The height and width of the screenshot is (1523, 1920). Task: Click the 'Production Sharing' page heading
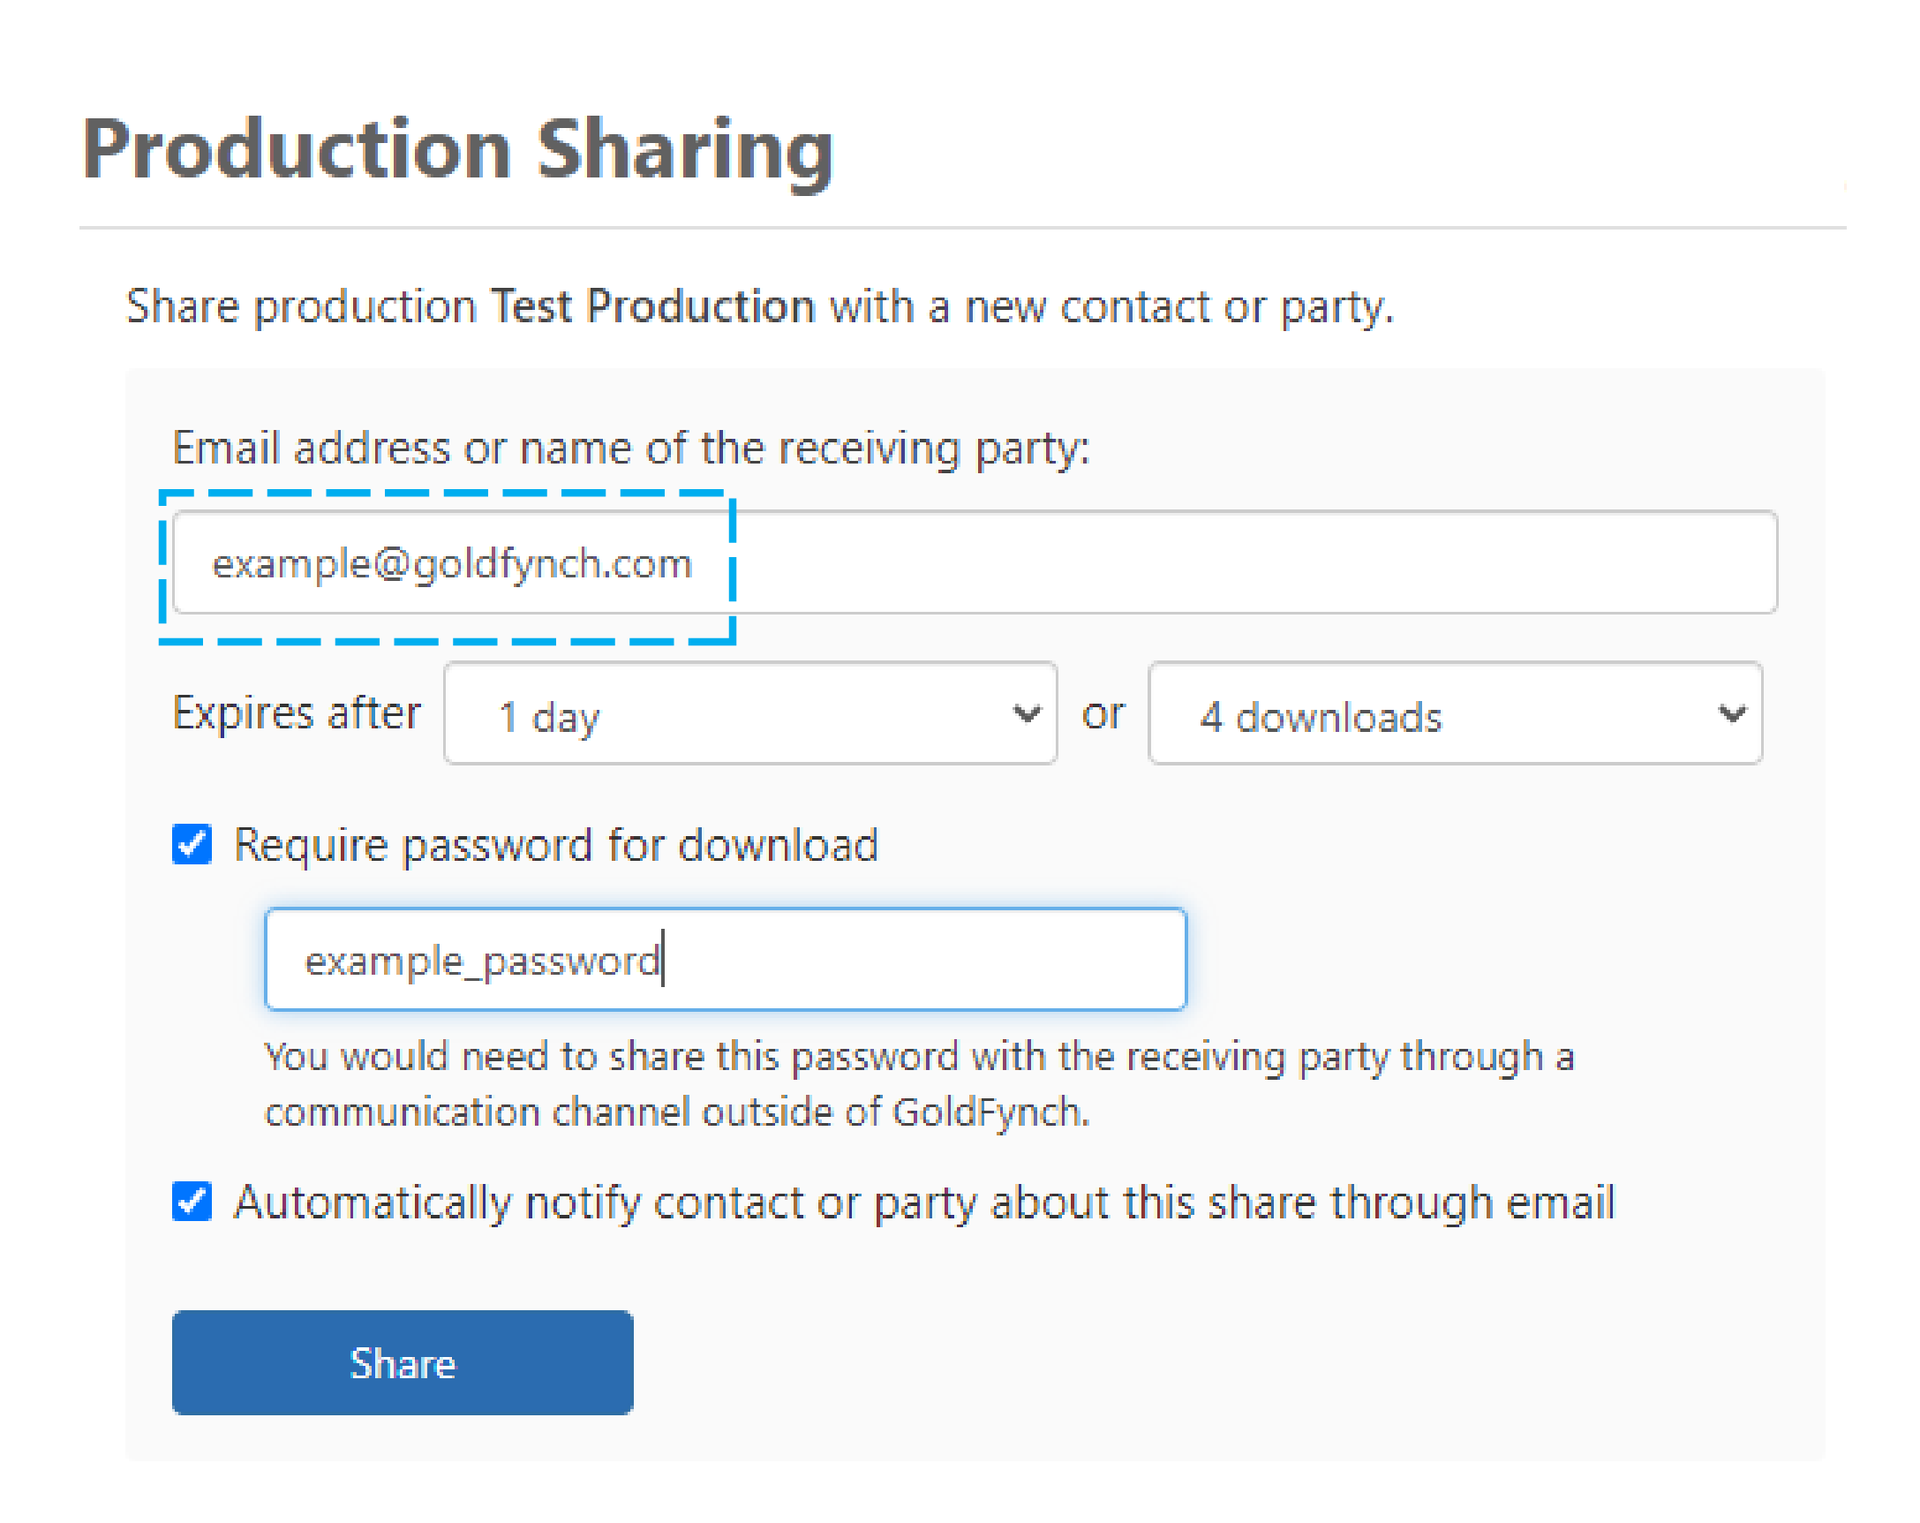point(457,150)
